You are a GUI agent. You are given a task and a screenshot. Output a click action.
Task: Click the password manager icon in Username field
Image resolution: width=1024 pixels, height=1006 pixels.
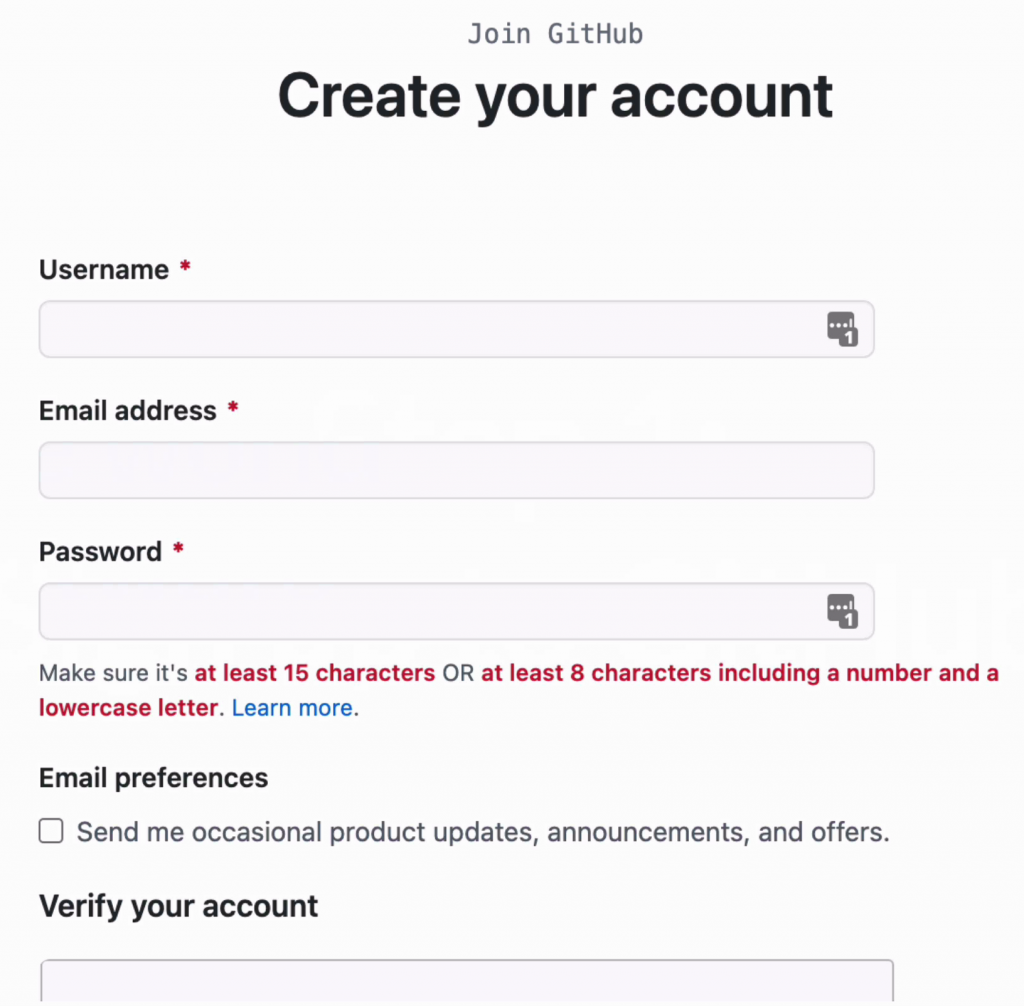[x=842, y=329]
